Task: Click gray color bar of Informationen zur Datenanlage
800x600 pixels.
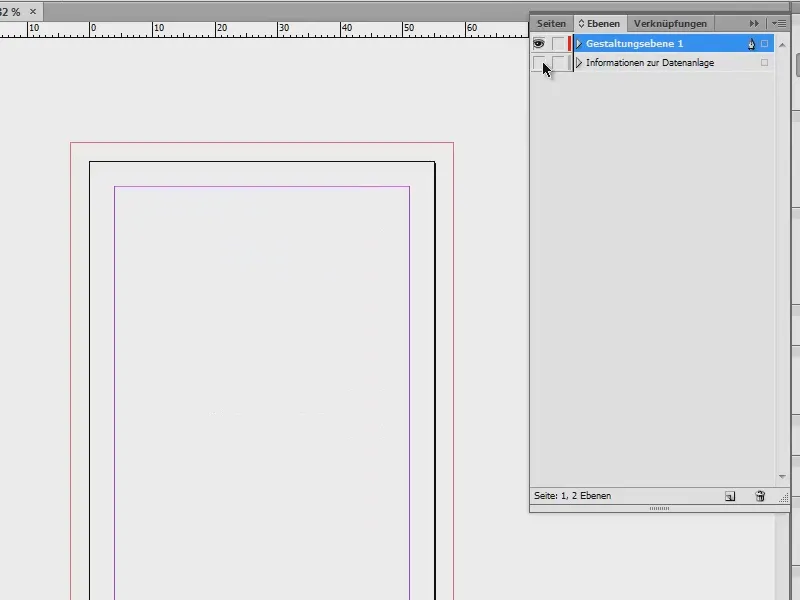Action: (x=569, y=63)
